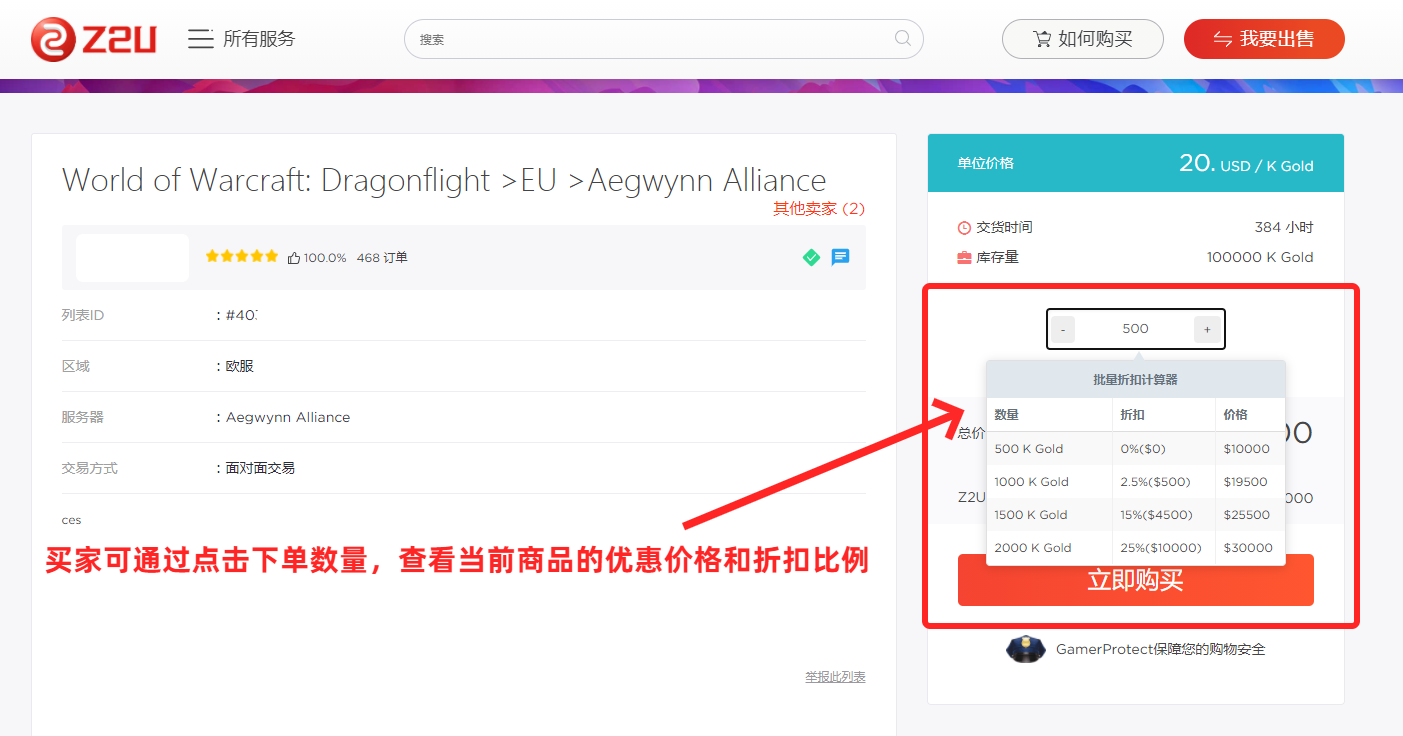
Task: Increase quantity with plus button
Action: (1207, 329)
